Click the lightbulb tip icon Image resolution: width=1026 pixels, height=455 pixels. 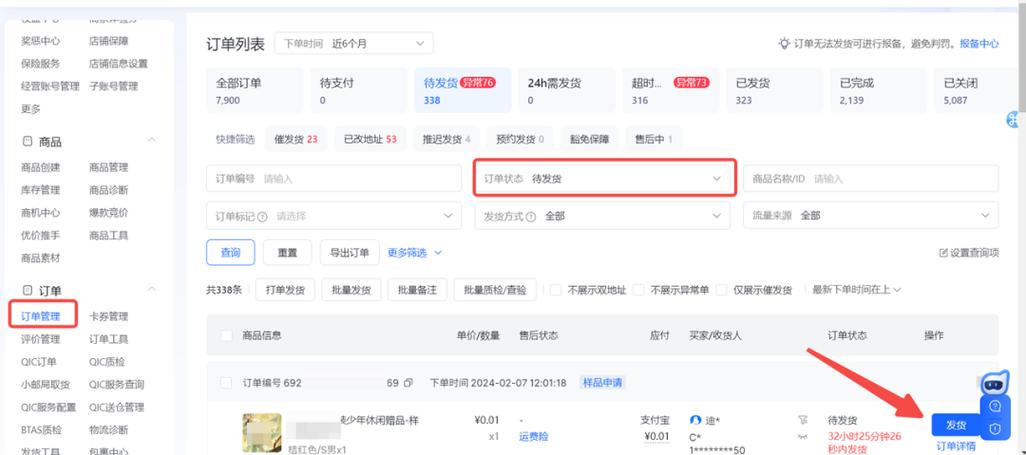[x=784, y=43]
